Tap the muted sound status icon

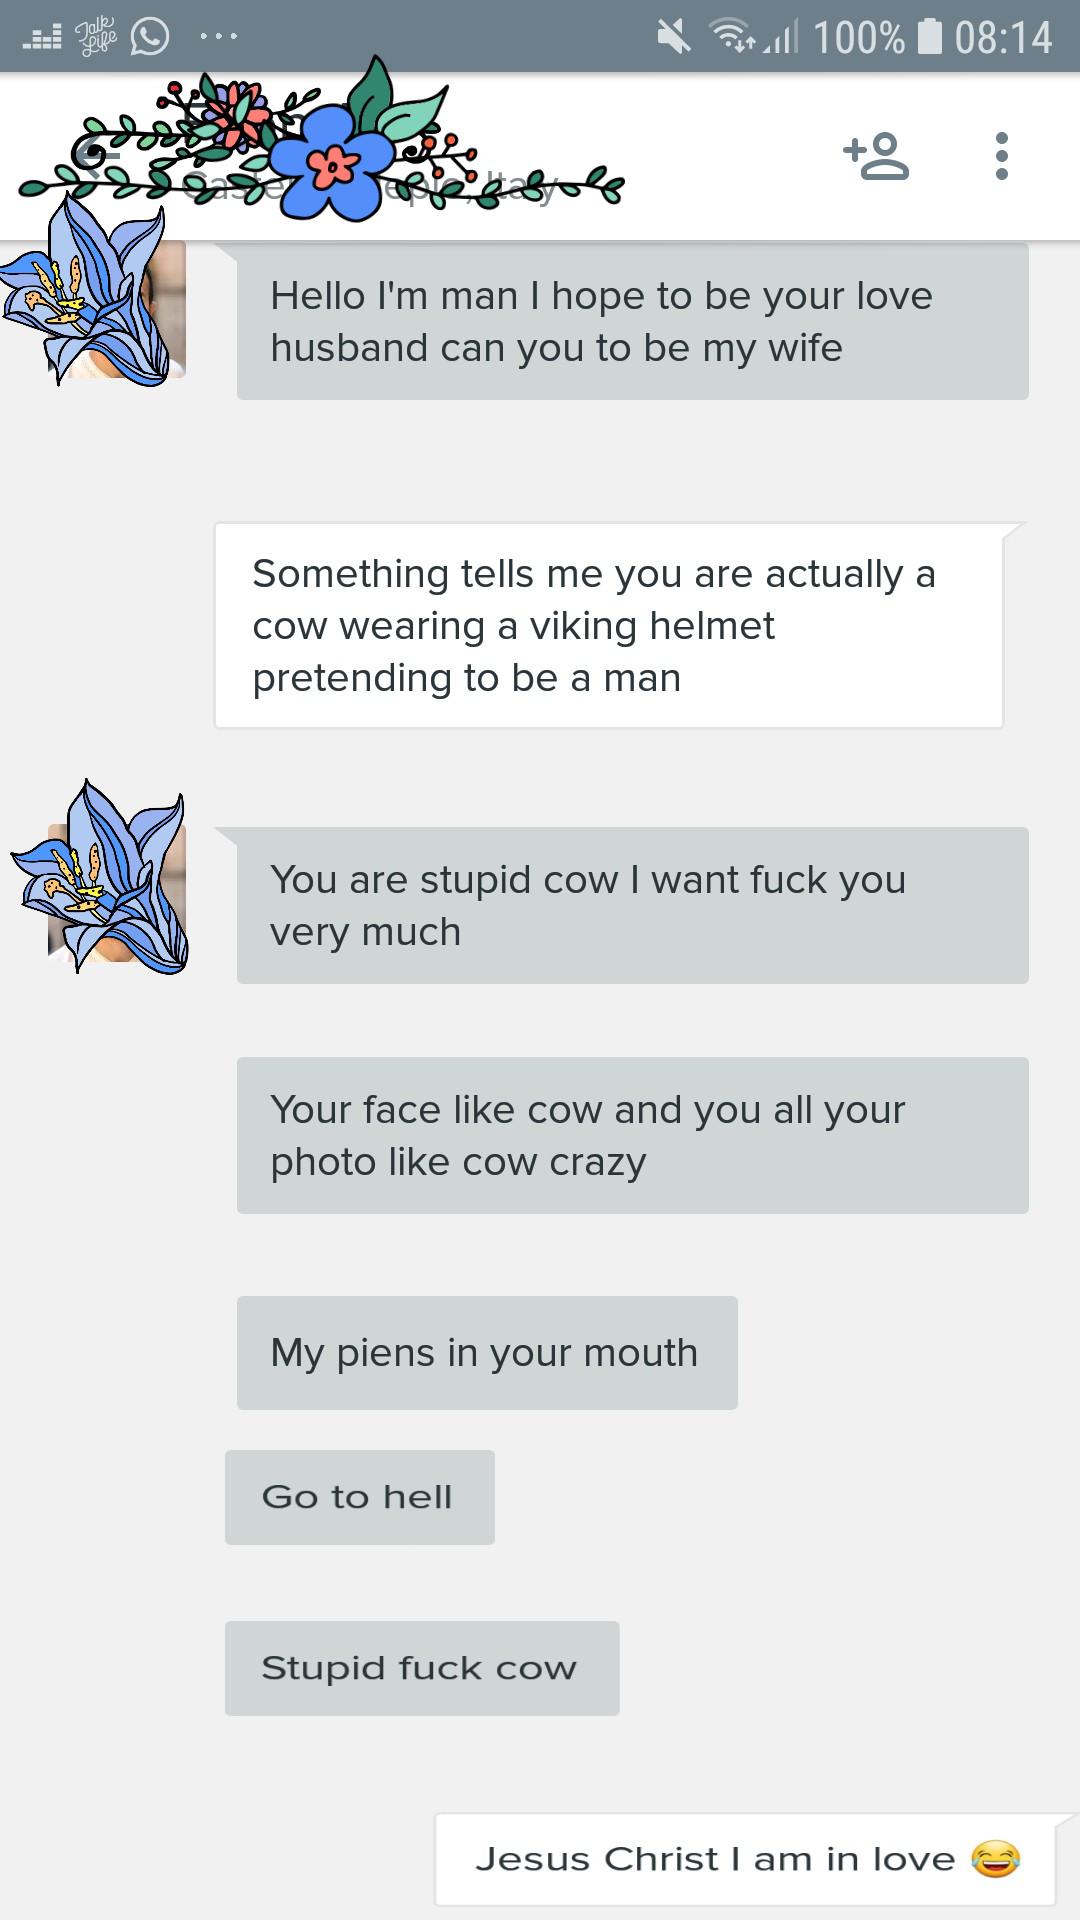click(674, 37)
